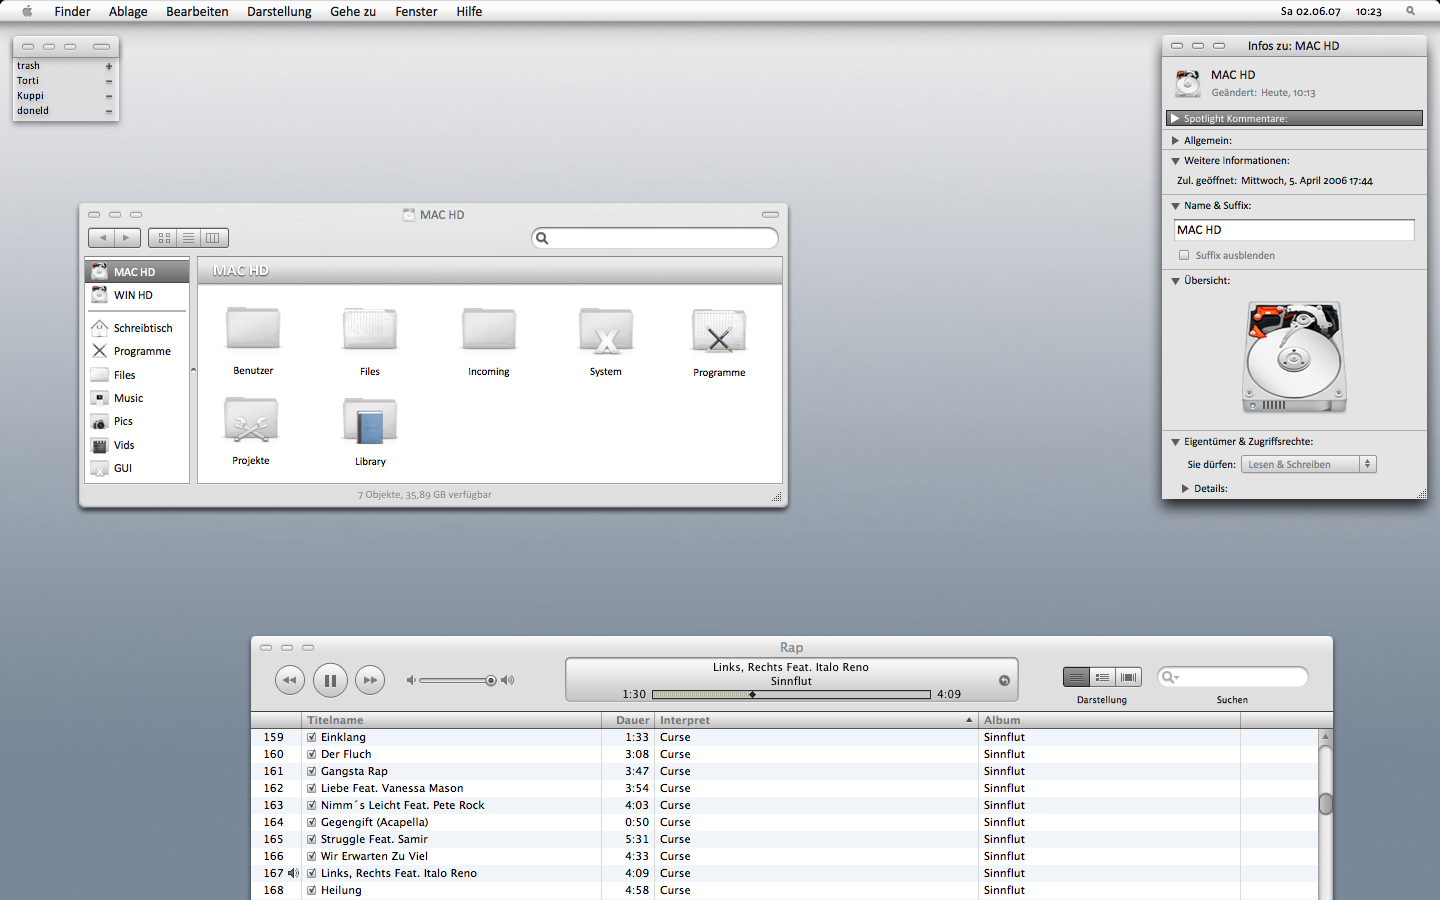Open Programme in Finder sidebar

click(137, 351)
